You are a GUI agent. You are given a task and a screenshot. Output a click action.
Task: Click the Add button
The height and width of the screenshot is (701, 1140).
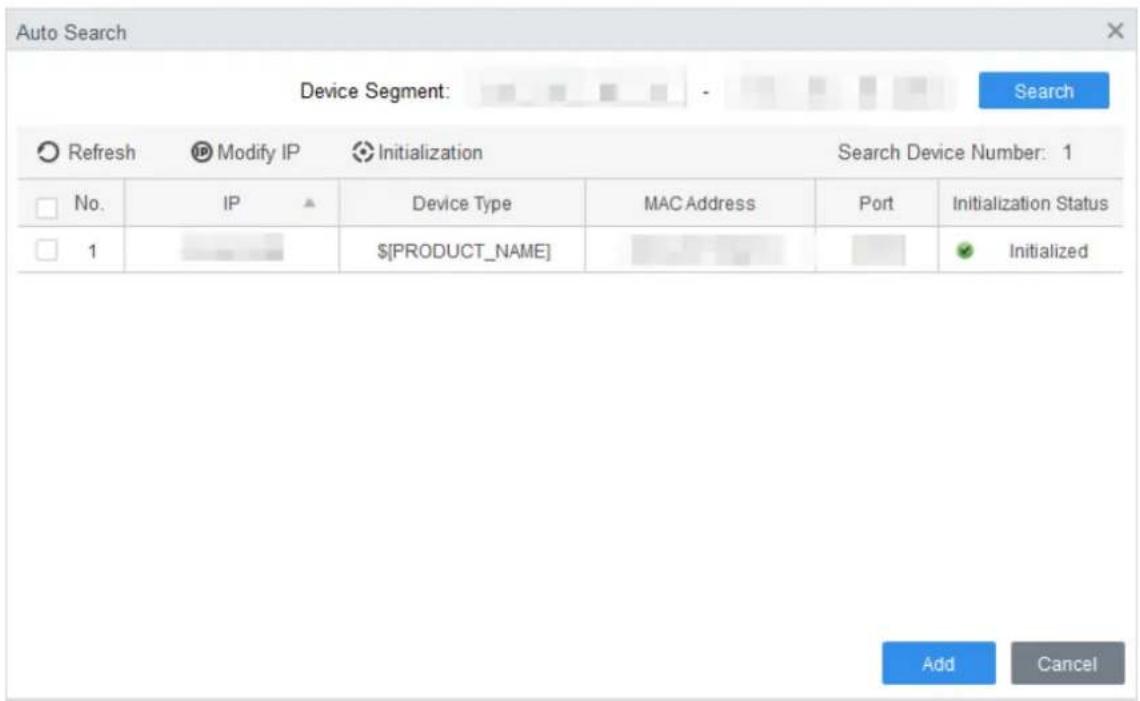pyautogui.click(x=939, y=663)
